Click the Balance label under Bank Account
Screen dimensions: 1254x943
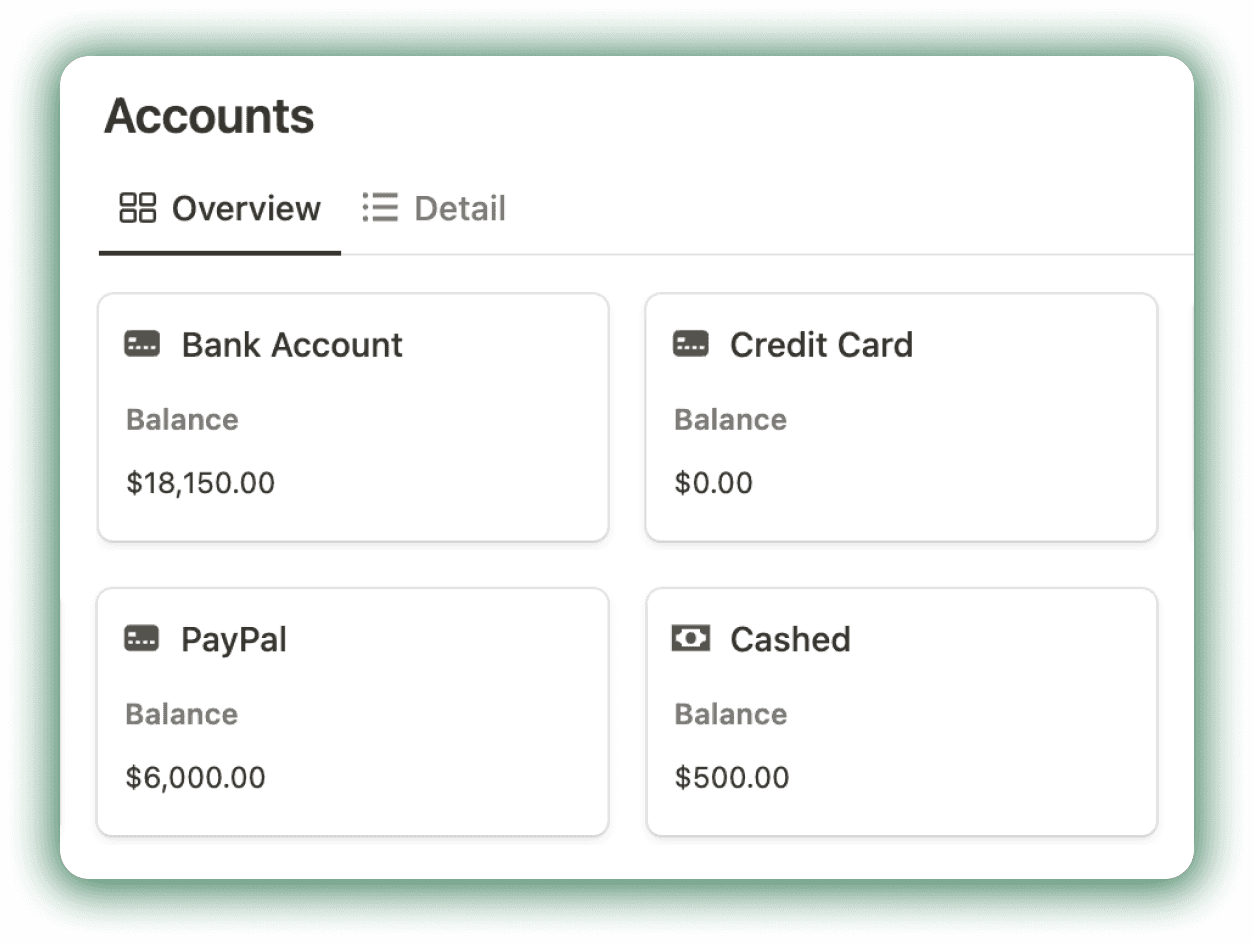coord(181,420)
